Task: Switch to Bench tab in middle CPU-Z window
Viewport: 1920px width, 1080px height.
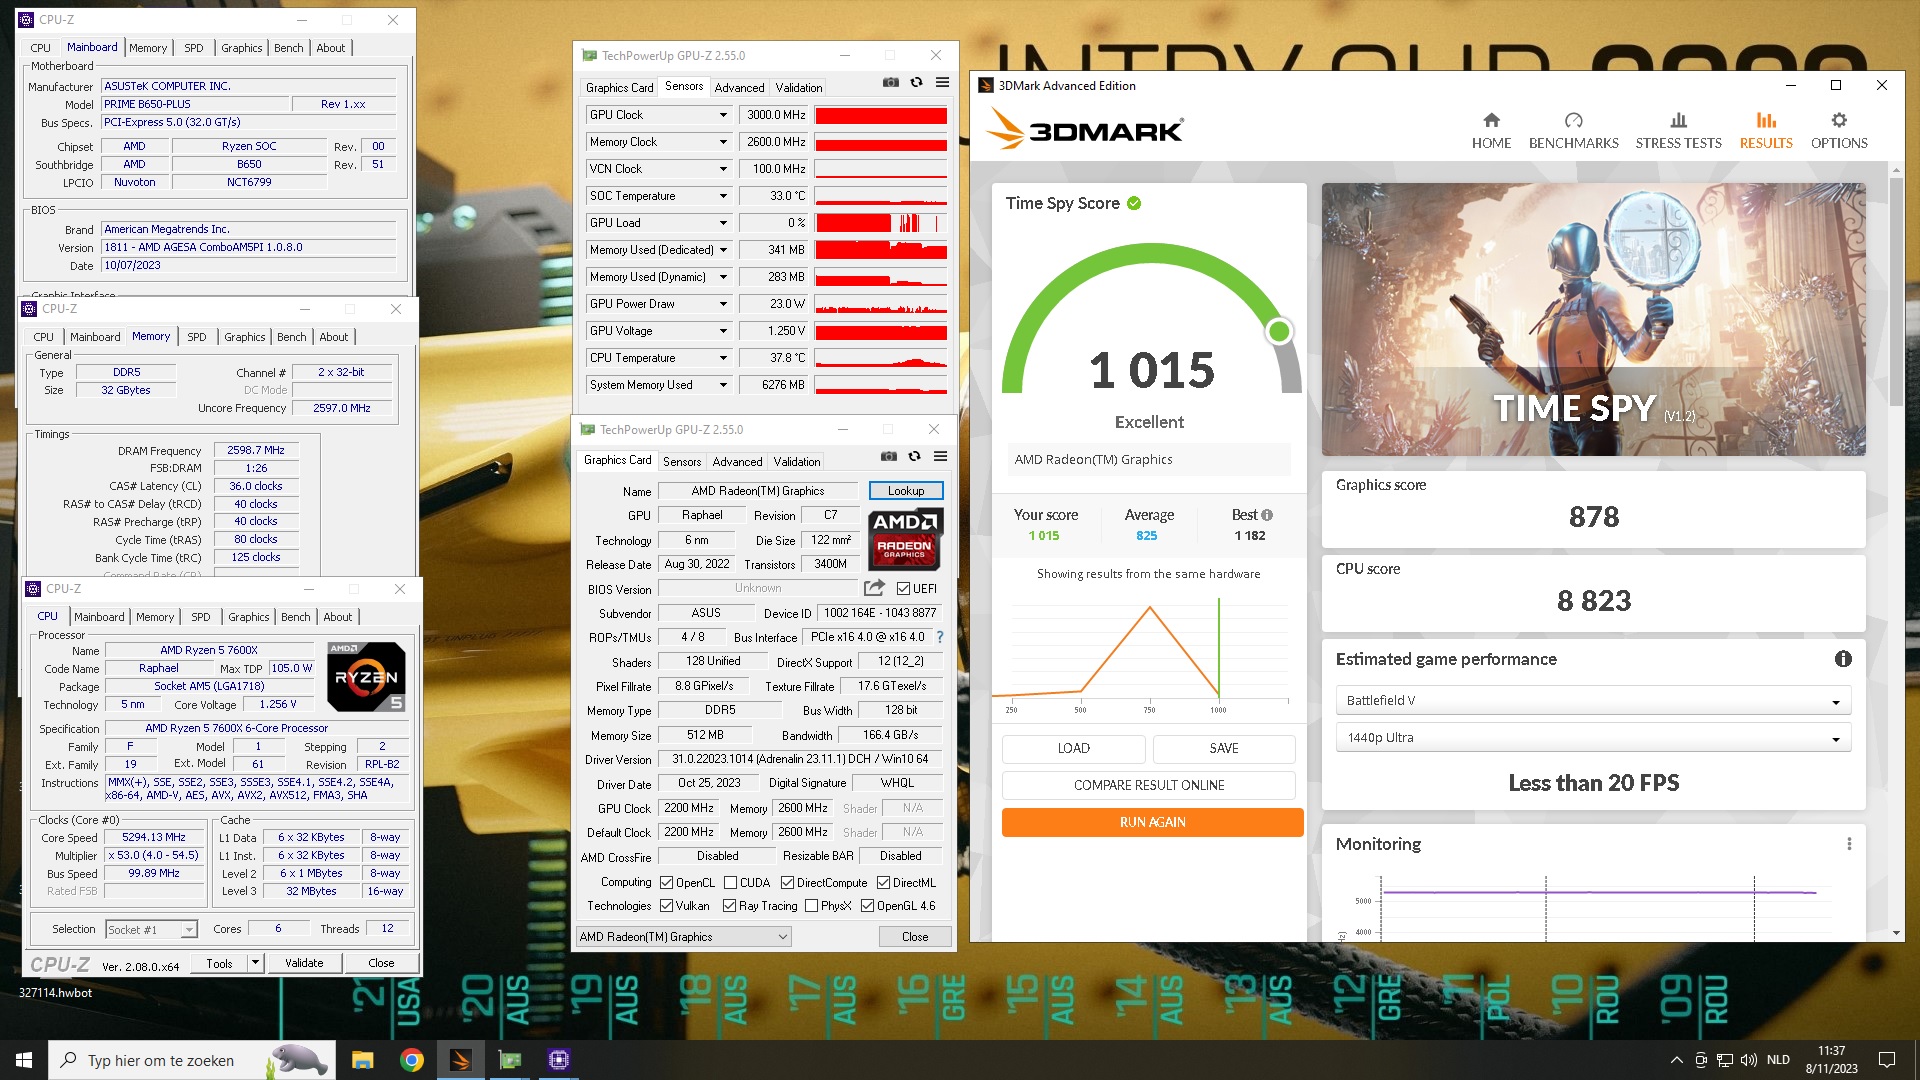Action: click(292, 337)
